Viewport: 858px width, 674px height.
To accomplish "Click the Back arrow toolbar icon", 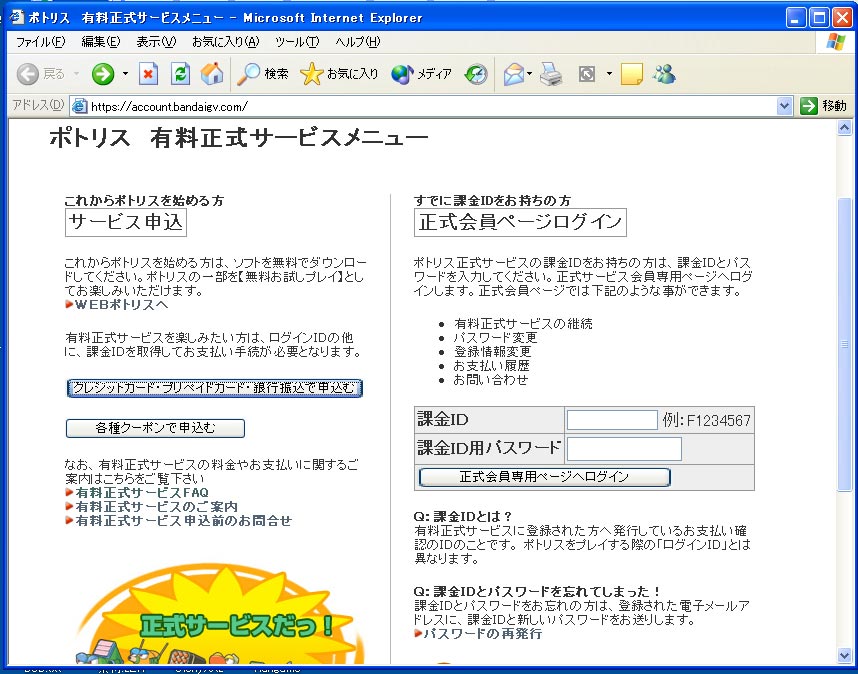I will [x=27, y=74].
